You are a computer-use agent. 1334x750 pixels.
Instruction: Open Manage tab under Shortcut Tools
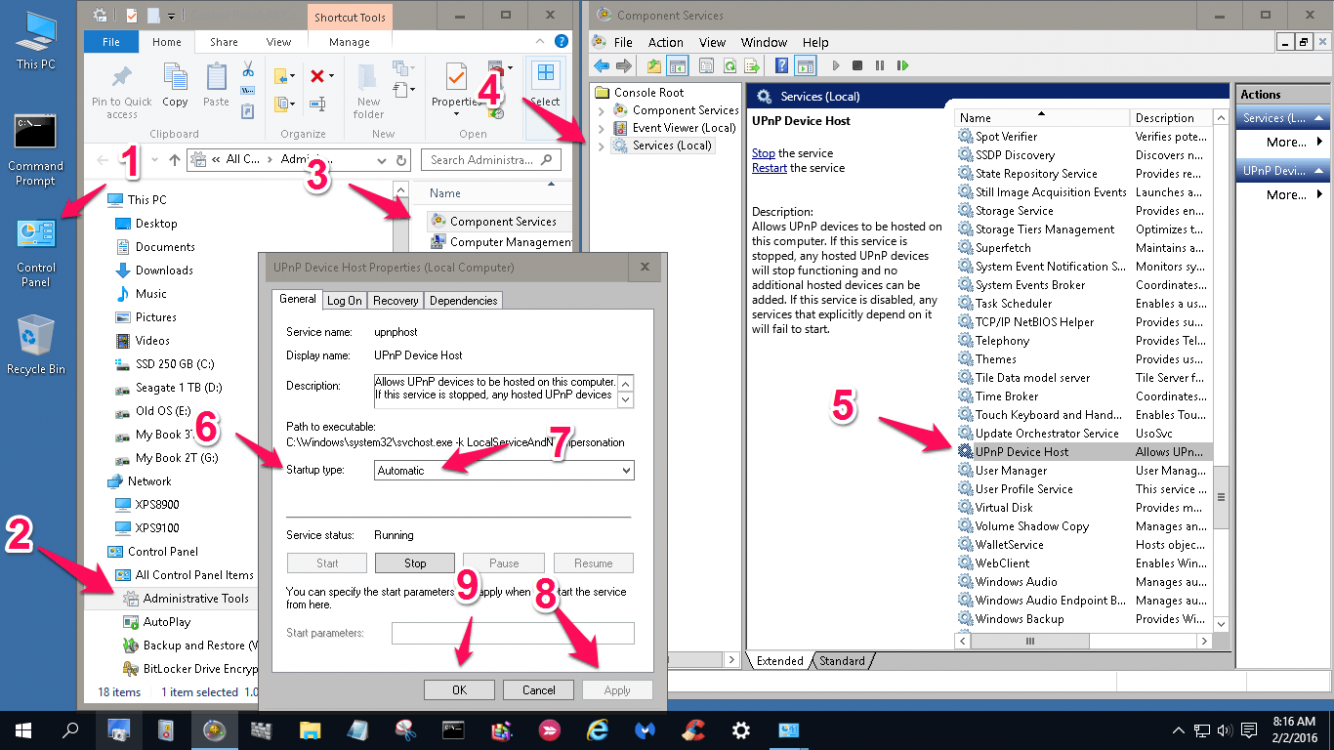click(x=349, y=42)
